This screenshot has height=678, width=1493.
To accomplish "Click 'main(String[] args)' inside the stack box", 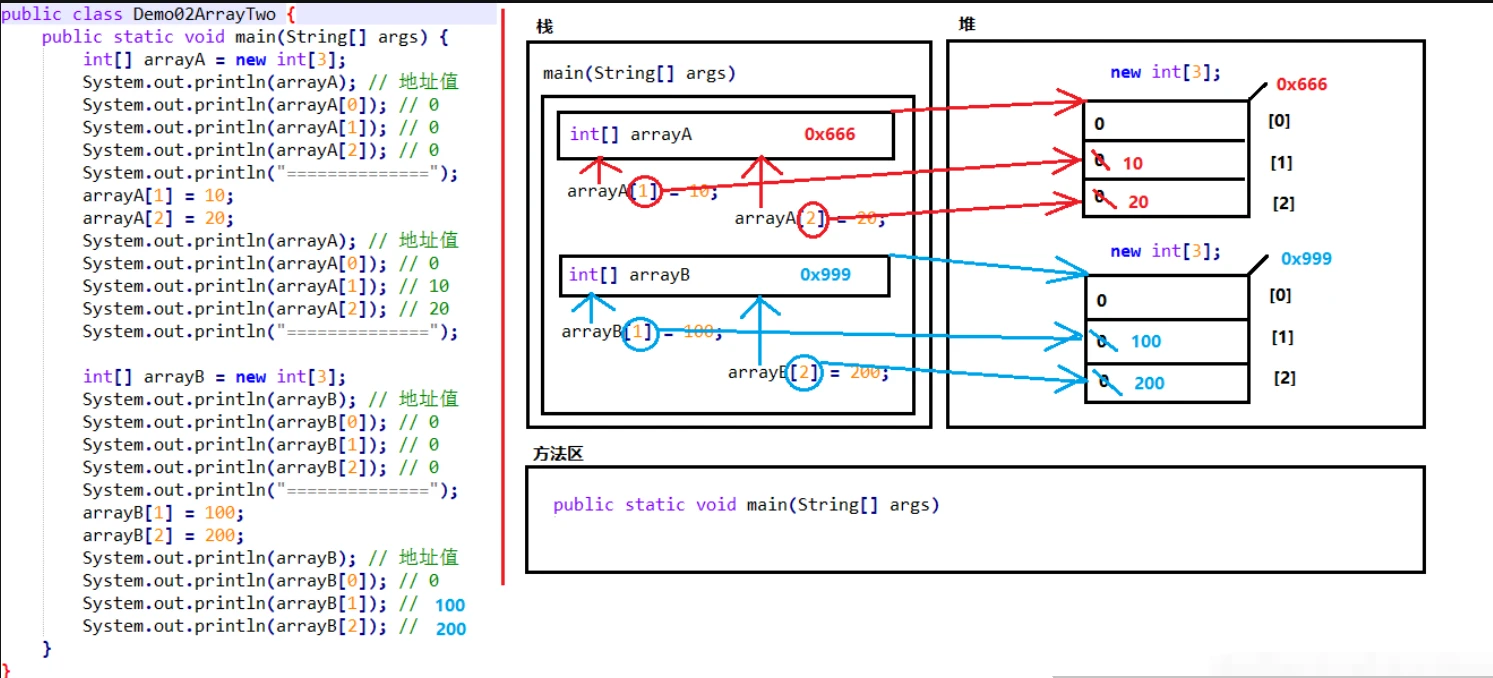I will pos(639,73).
